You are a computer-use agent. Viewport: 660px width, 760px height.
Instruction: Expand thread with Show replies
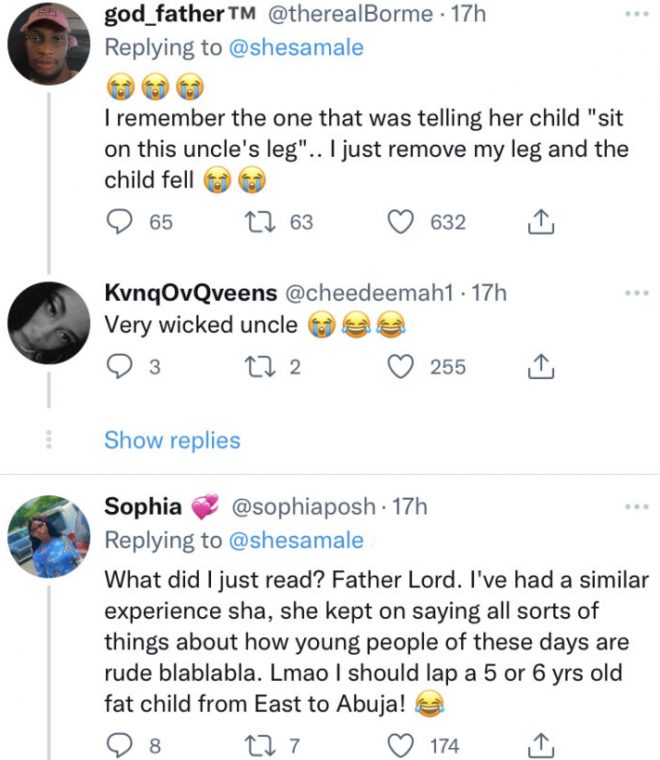[x=172, y=440]
